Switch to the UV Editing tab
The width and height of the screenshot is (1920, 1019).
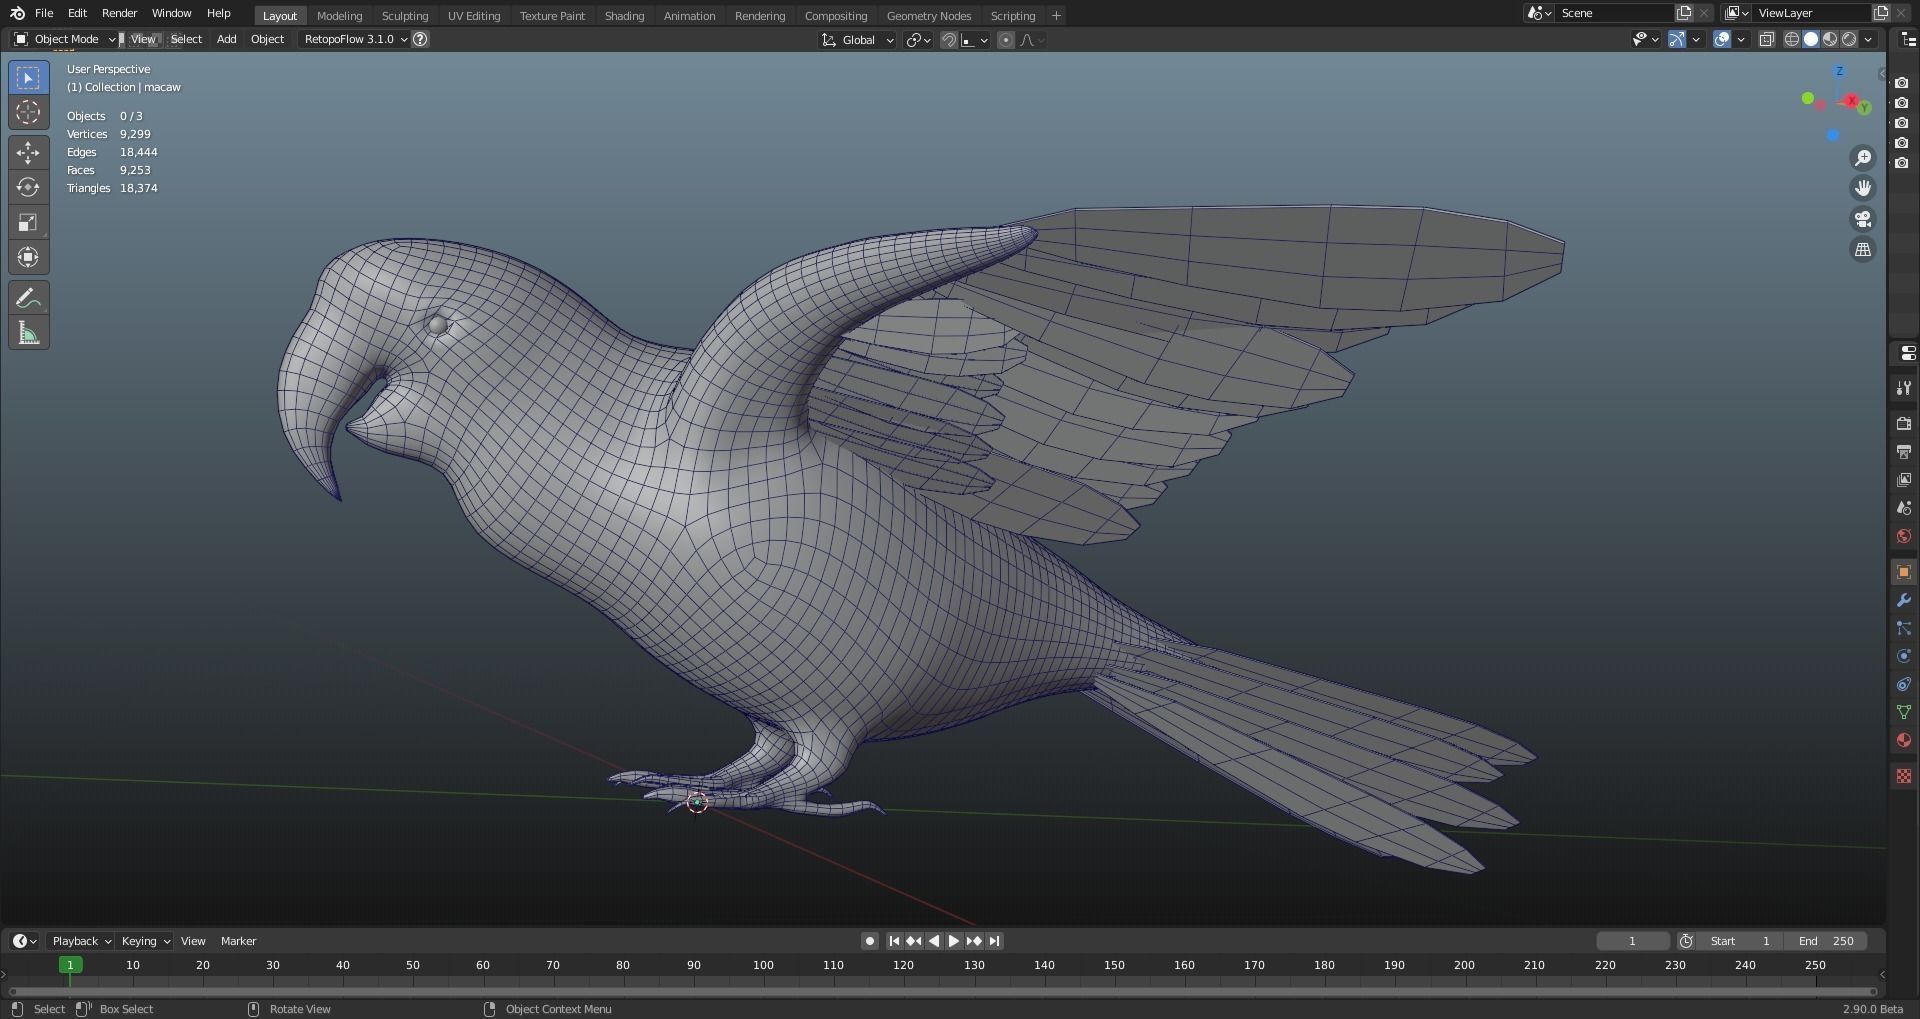[474, 15]
